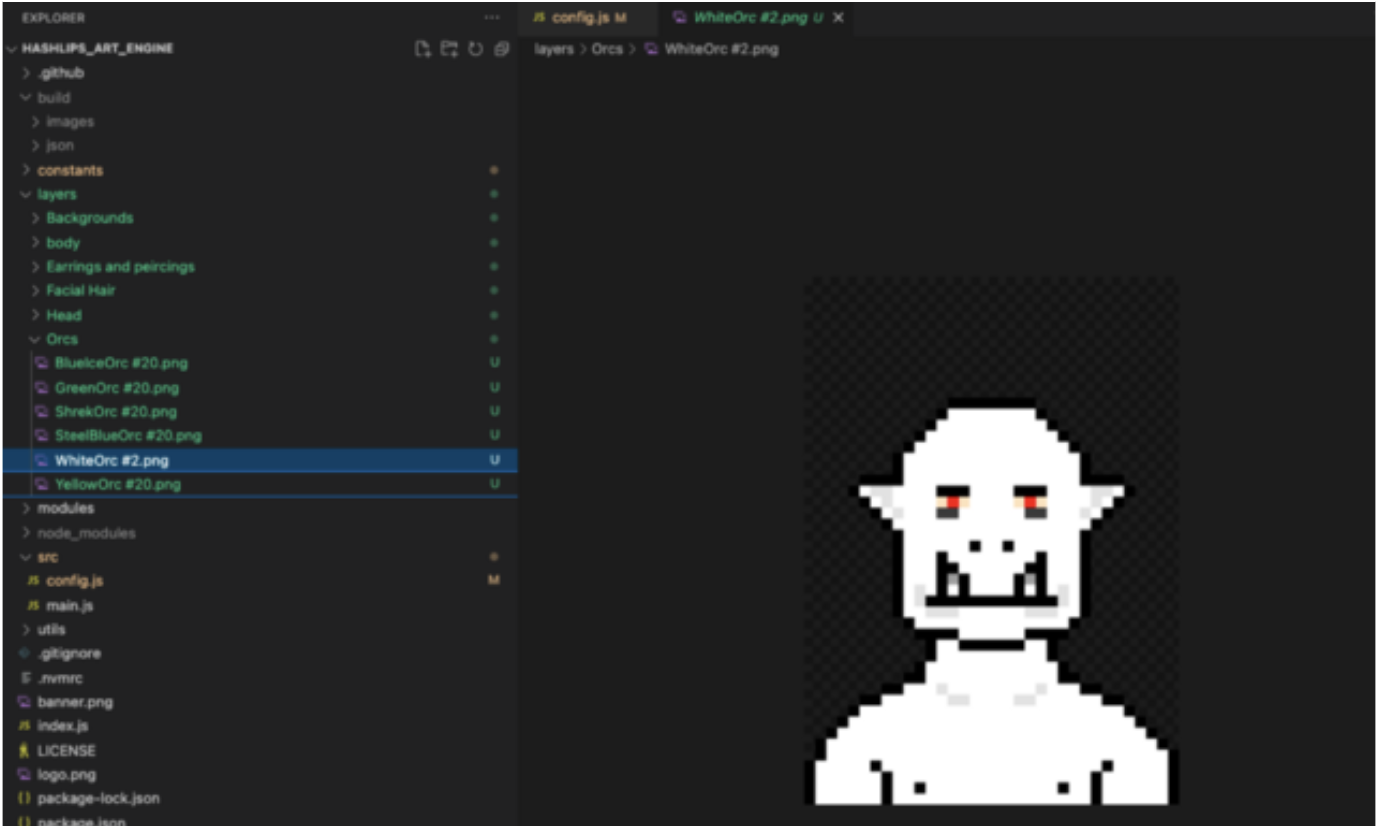Click the image icon beside banner.png
1382x826 pixels.
[x=24, y=702]
